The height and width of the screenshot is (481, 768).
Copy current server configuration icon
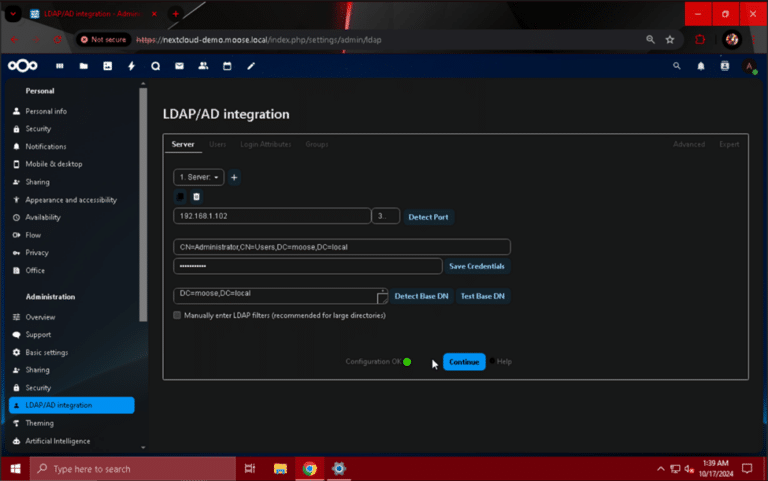pos(180,196)
